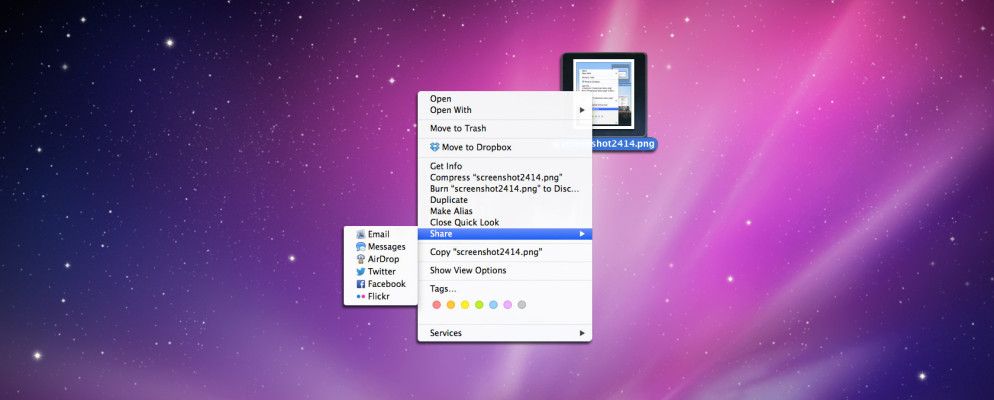Click the Flickr dots icon
The width and height of the screenshot is (994, 400).
361,296
